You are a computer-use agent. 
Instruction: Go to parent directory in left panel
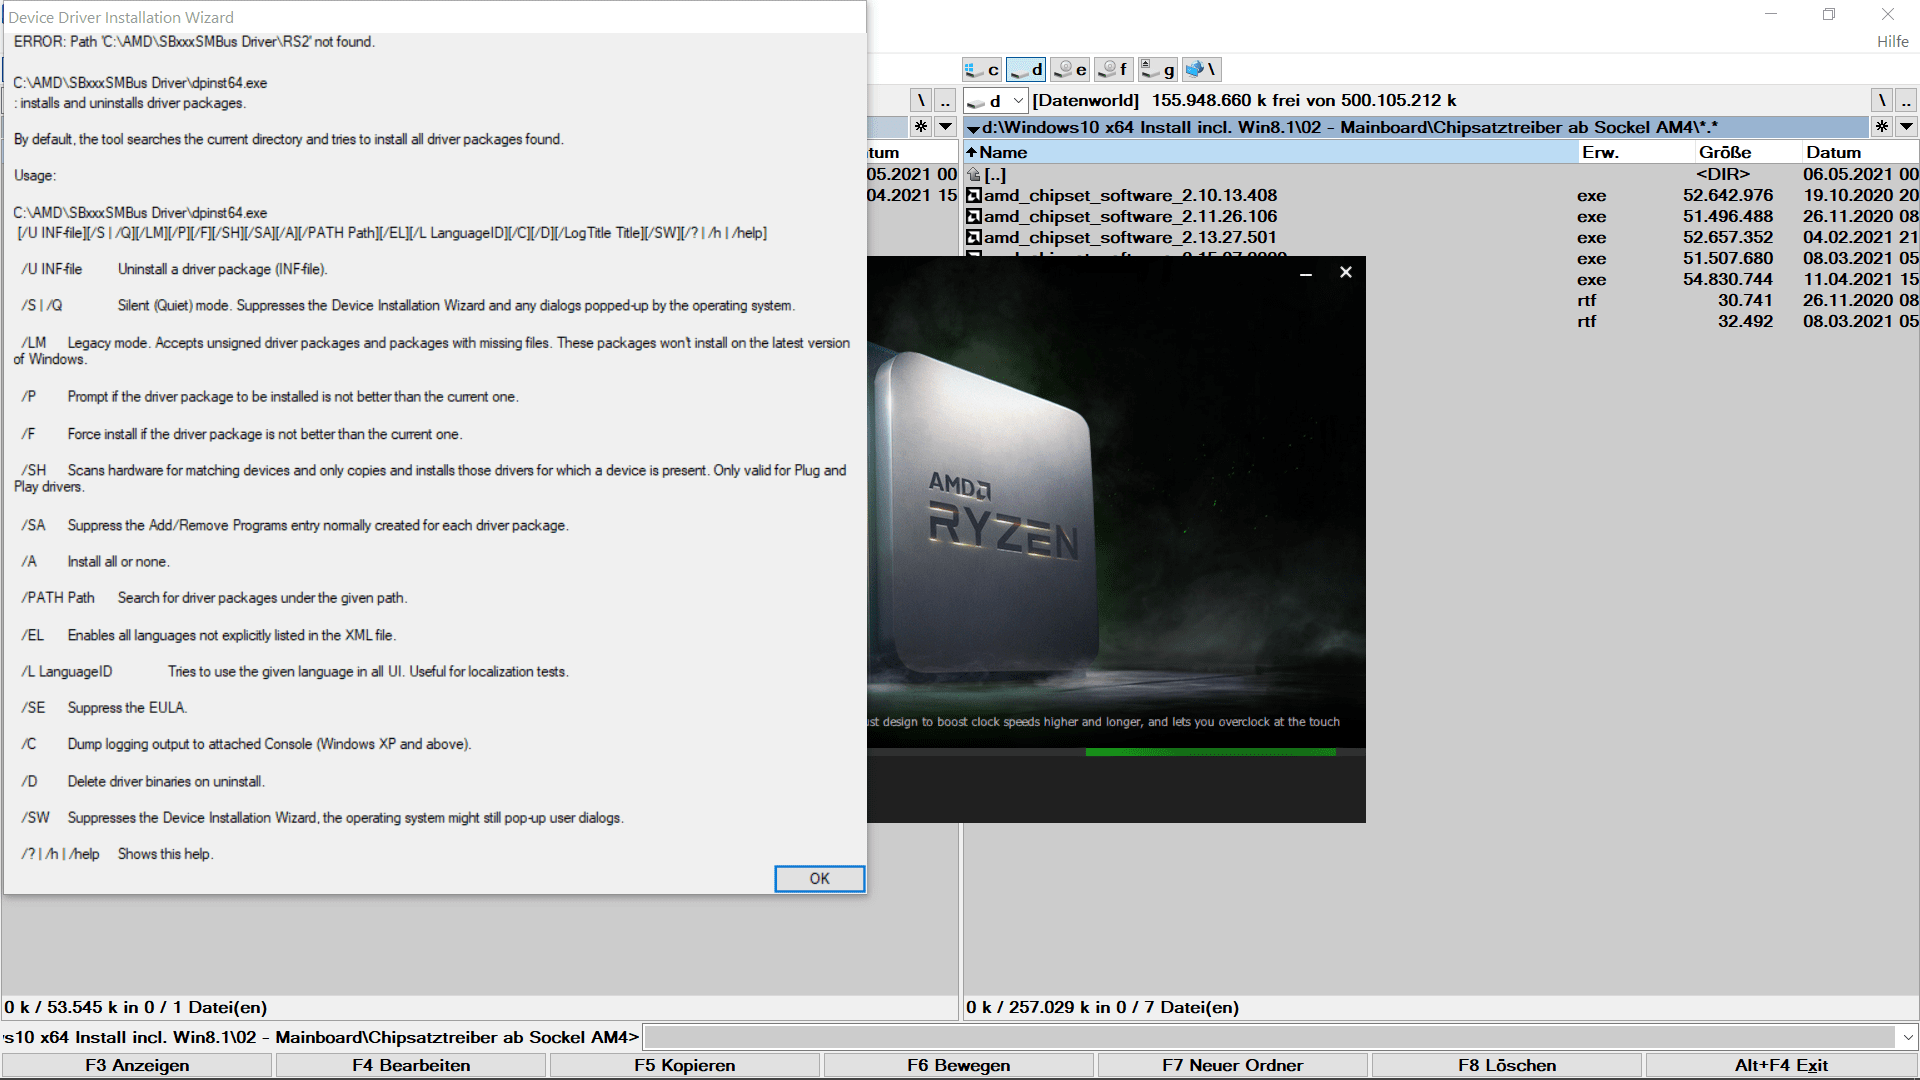click(x=945, y=100)
